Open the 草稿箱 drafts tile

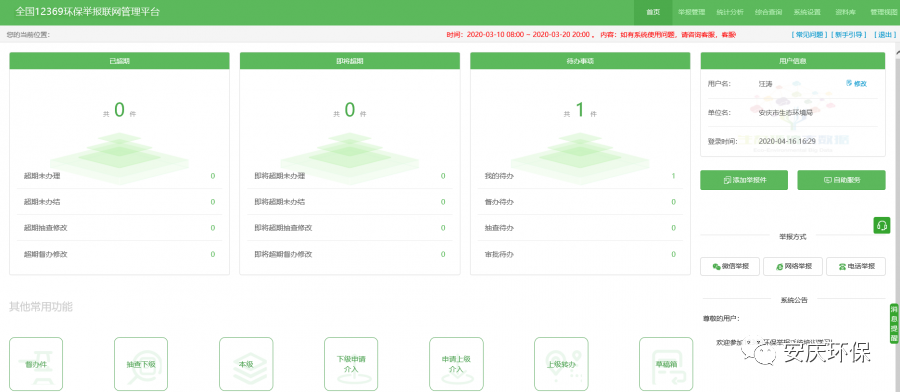click(x=666, y=364)
